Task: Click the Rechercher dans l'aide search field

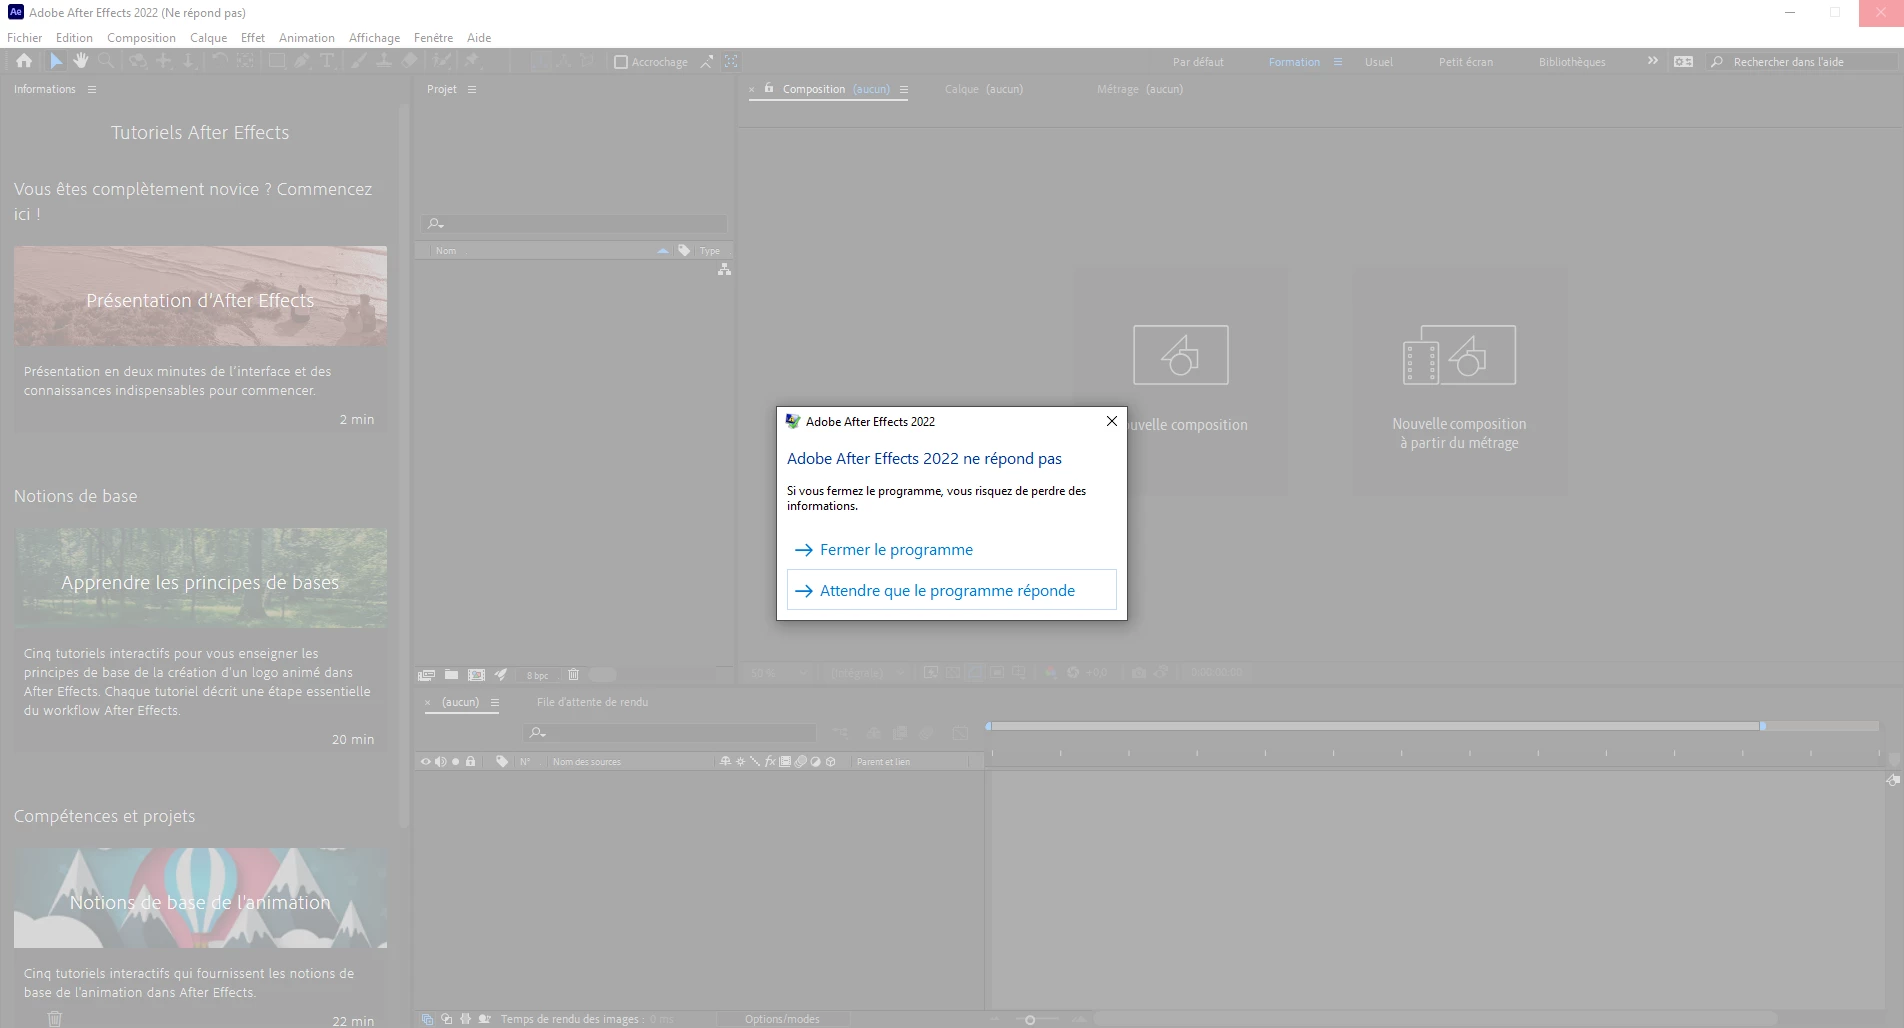Action: (1802, 62)
